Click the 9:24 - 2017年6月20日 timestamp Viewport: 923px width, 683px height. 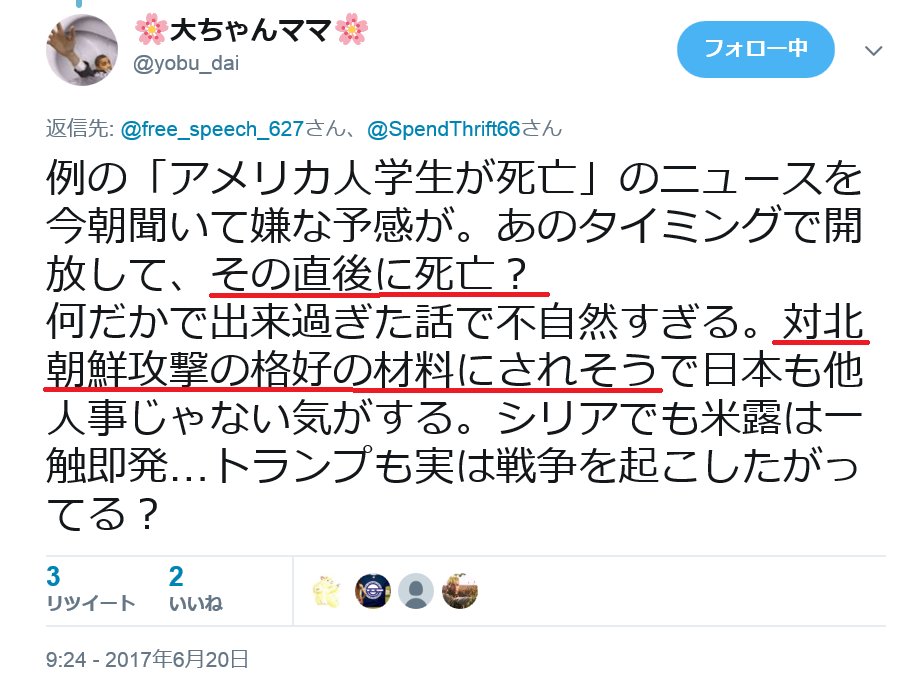[147, 659]
